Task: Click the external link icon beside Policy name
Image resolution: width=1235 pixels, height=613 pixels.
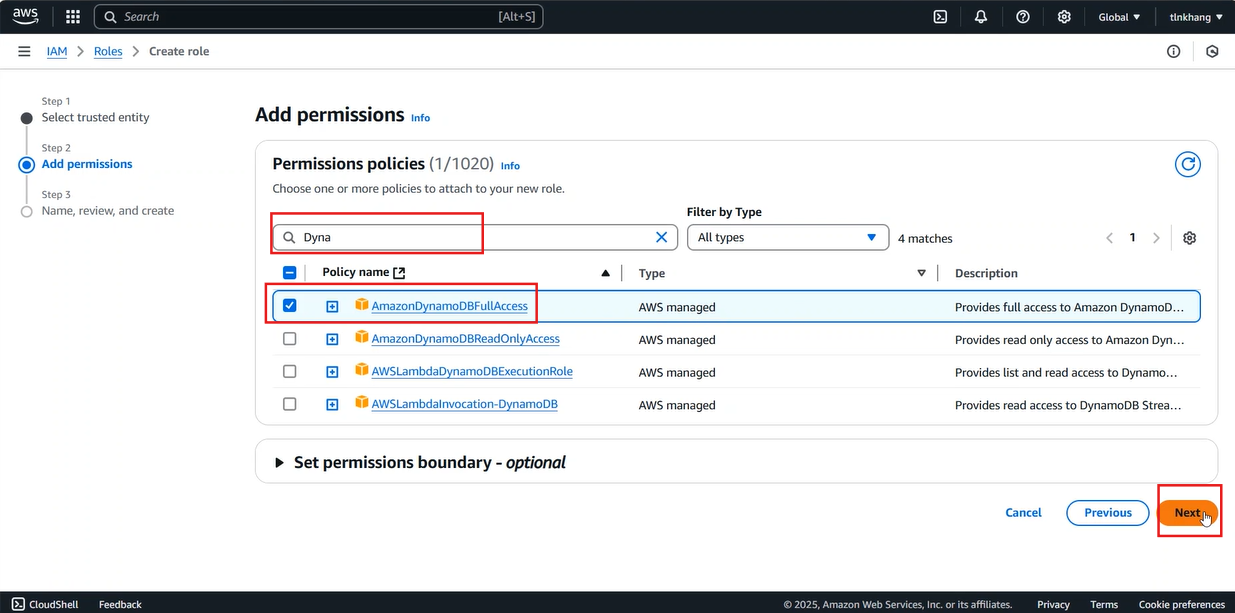Action: [x=400, y=273]
